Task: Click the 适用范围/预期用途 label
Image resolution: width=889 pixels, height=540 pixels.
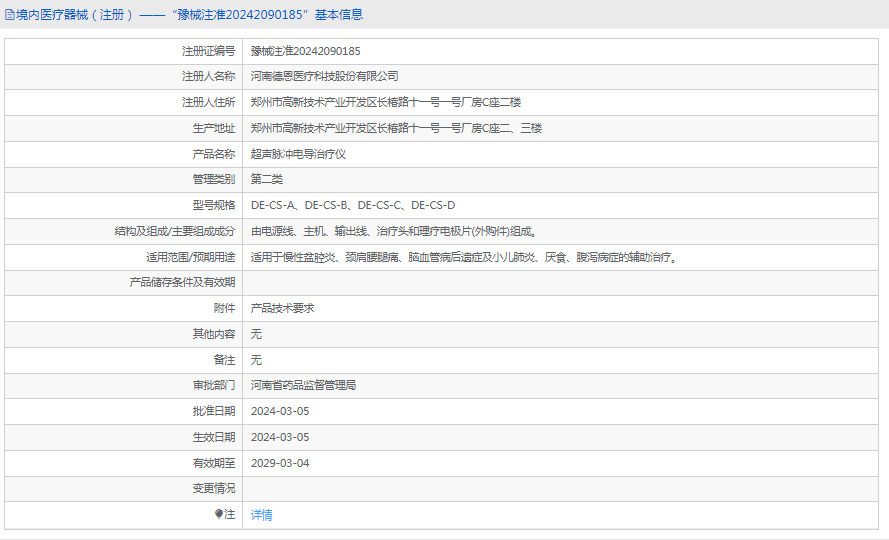Action: 190,258
